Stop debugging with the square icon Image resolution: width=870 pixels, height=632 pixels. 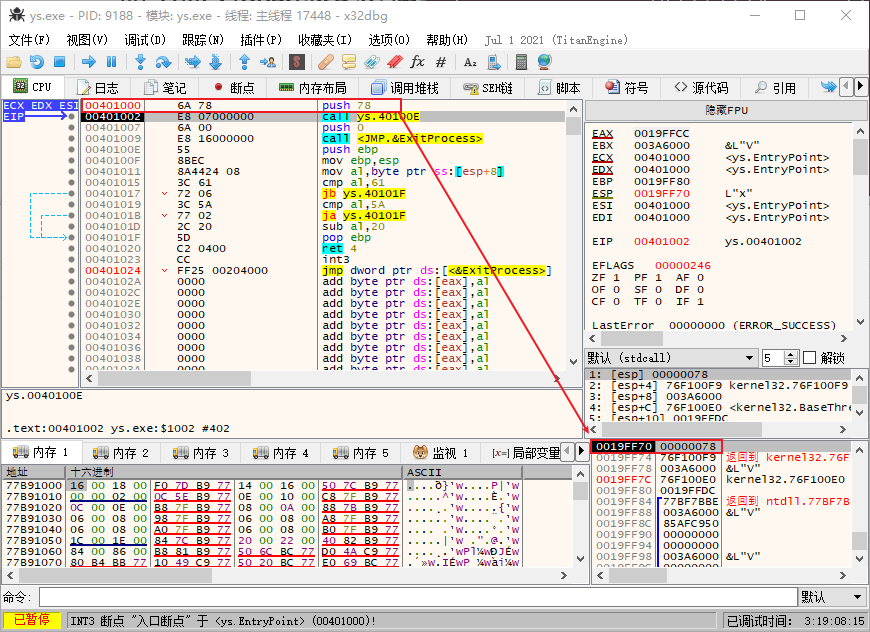tap(59, 62)
